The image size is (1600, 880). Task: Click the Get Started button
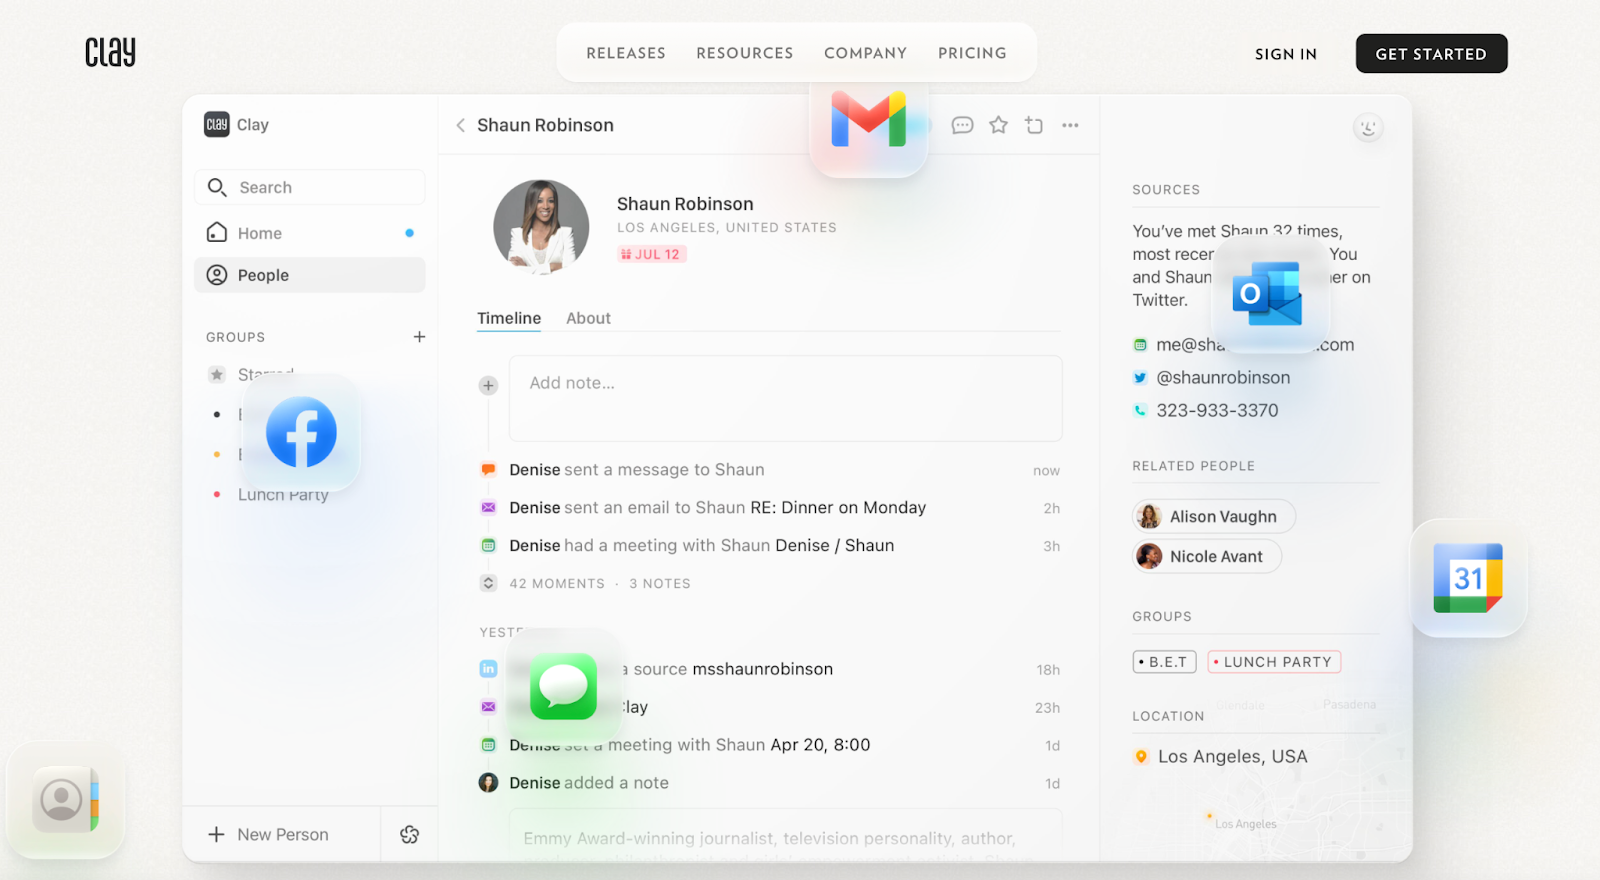pos(1431,54)
